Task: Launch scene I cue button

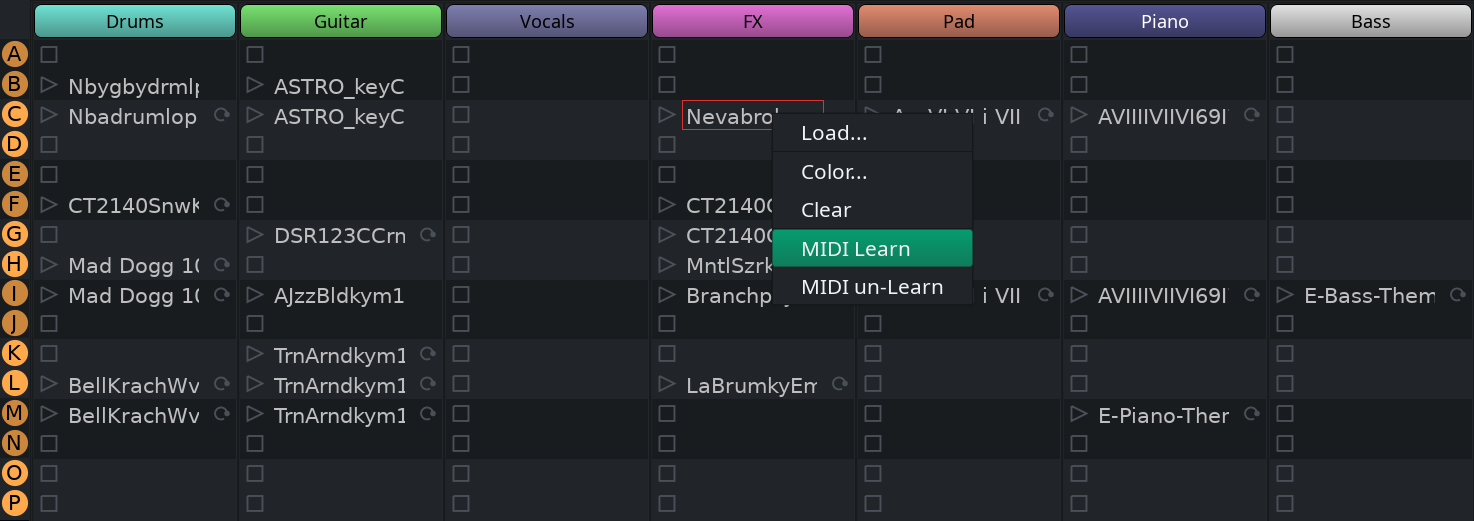Action: pyautogui.click(x=14, y=294)
